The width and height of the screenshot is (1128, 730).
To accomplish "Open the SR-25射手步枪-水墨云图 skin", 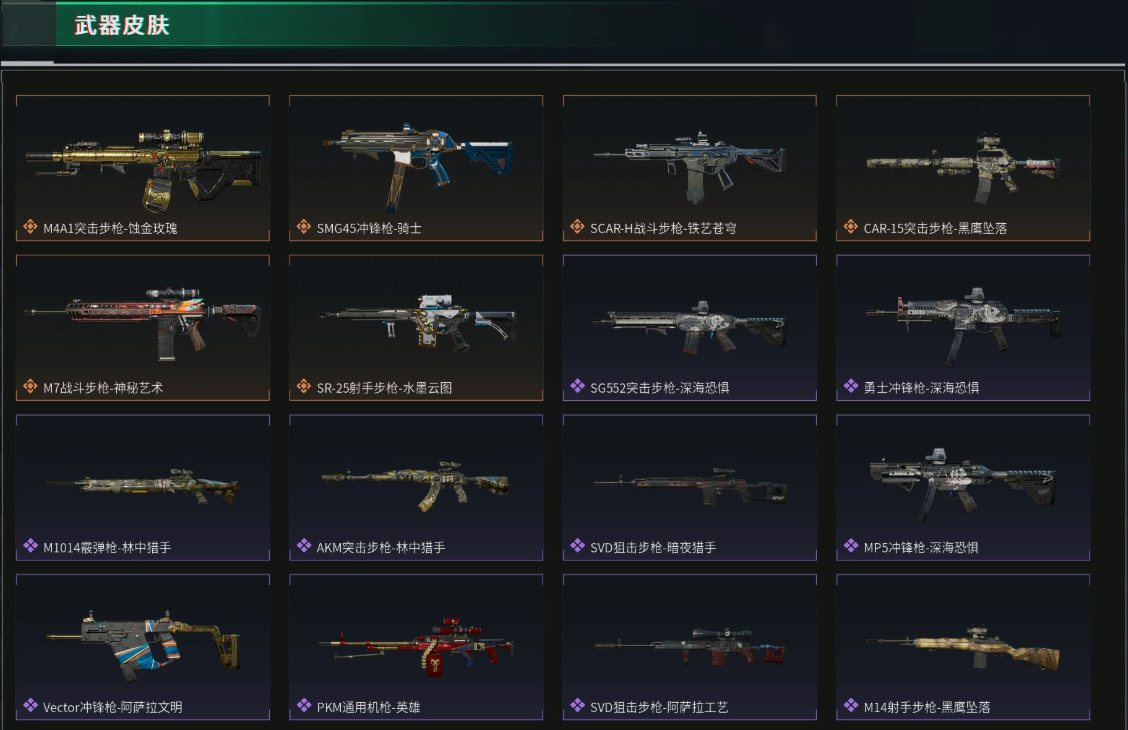I will 416,327.
